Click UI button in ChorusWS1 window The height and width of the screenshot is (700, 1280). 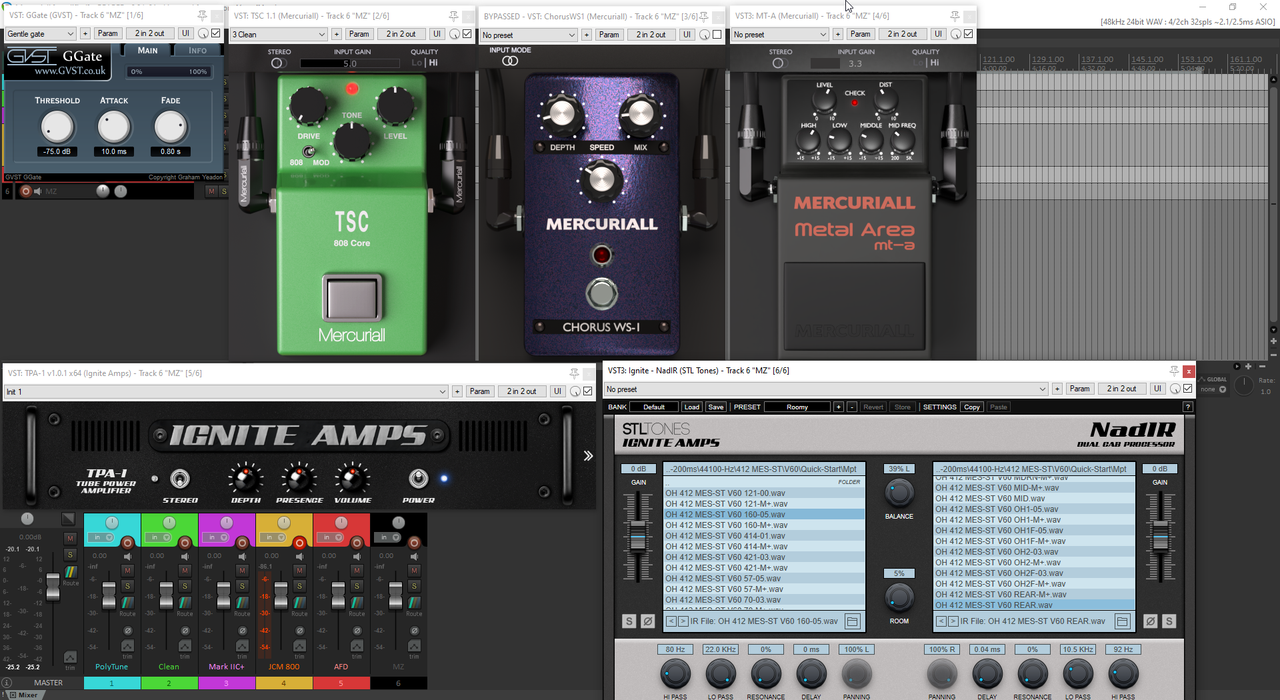(687, 34)
